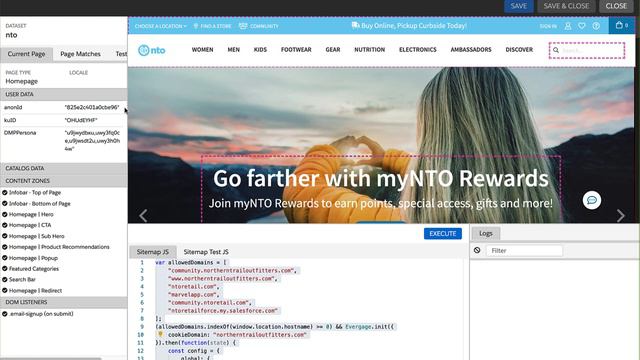Viewport: 640px width, 360px height.
Task: Open the Women menu
Action: pyautogui.click(x=202, y=49)
